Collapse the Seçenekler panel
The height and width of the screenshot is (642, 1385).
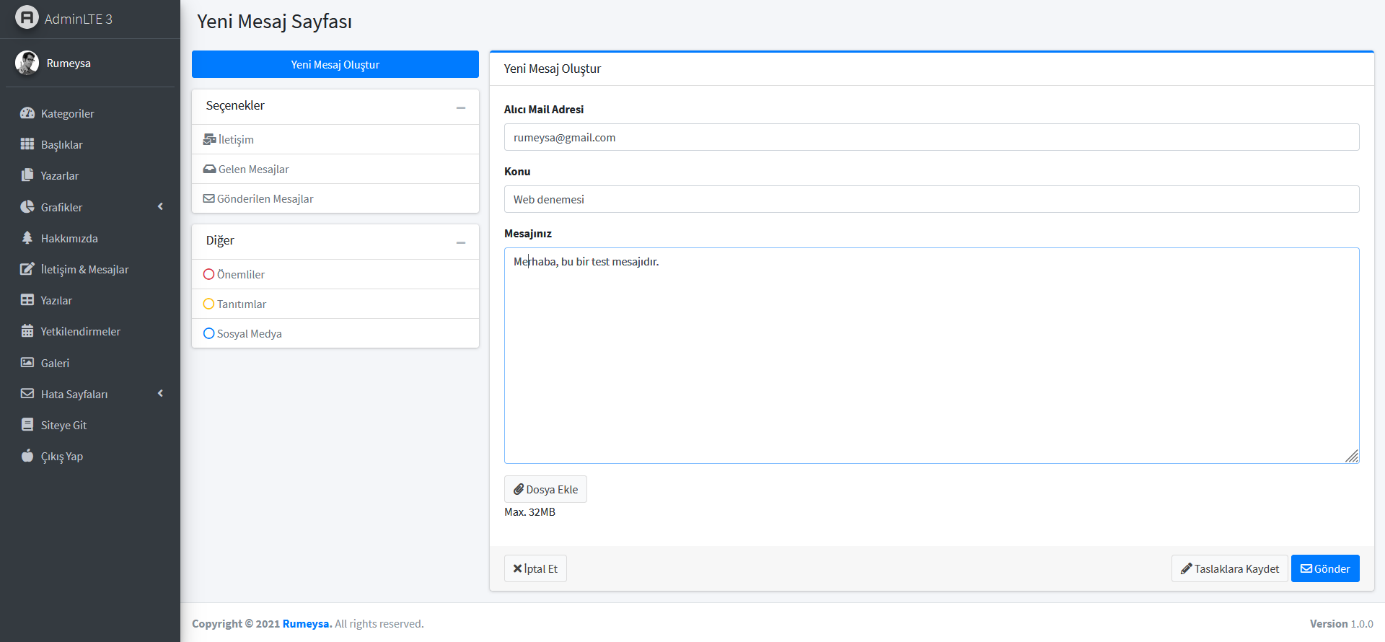(x=461, y=106)
